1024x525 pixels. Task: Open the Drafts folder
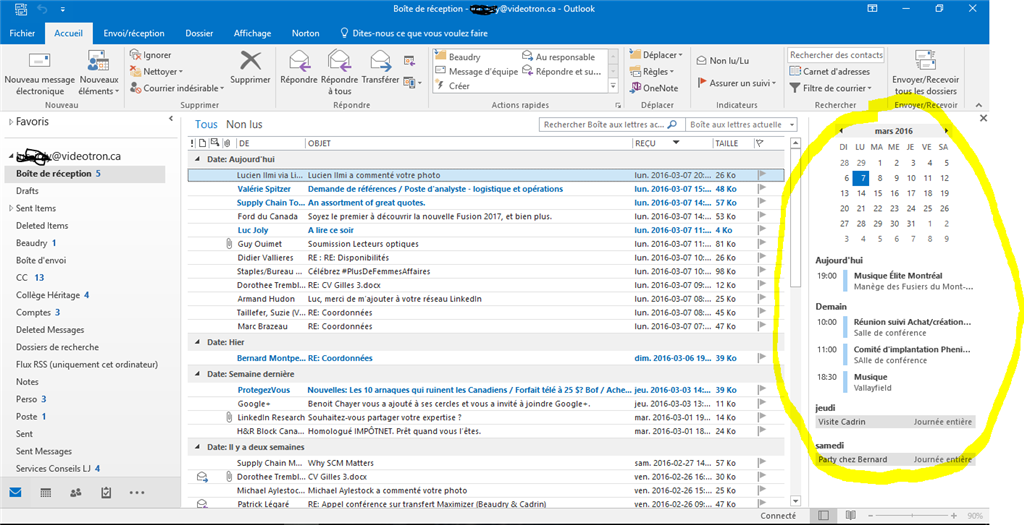27,191
